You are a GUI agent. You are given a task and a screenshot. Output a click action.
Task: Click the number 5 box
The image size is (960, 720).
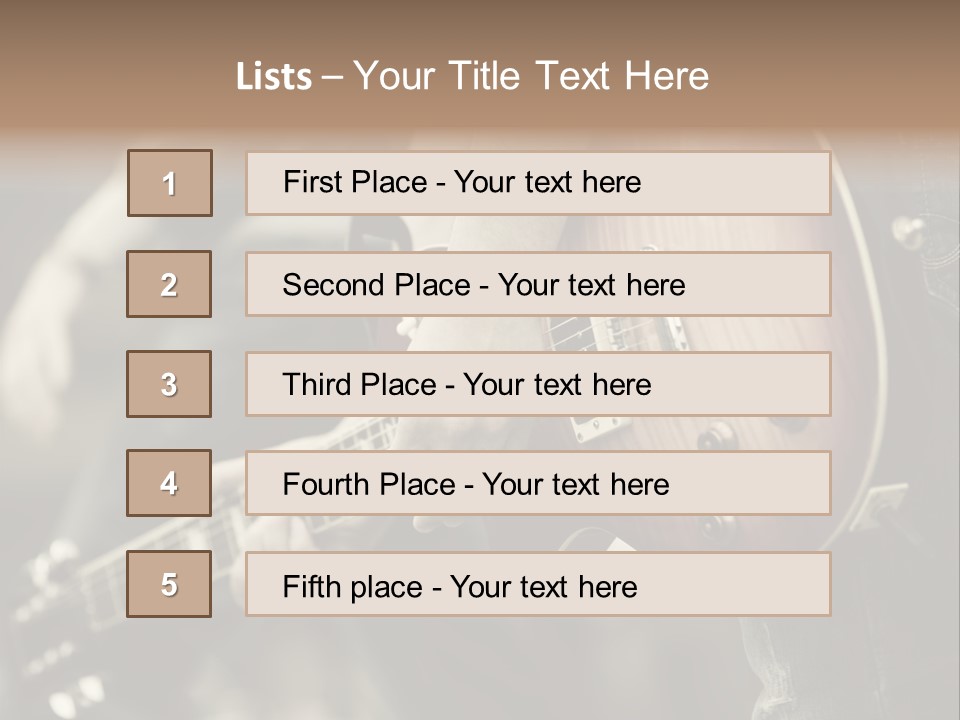pyautogui.click(x=169, y=584)
